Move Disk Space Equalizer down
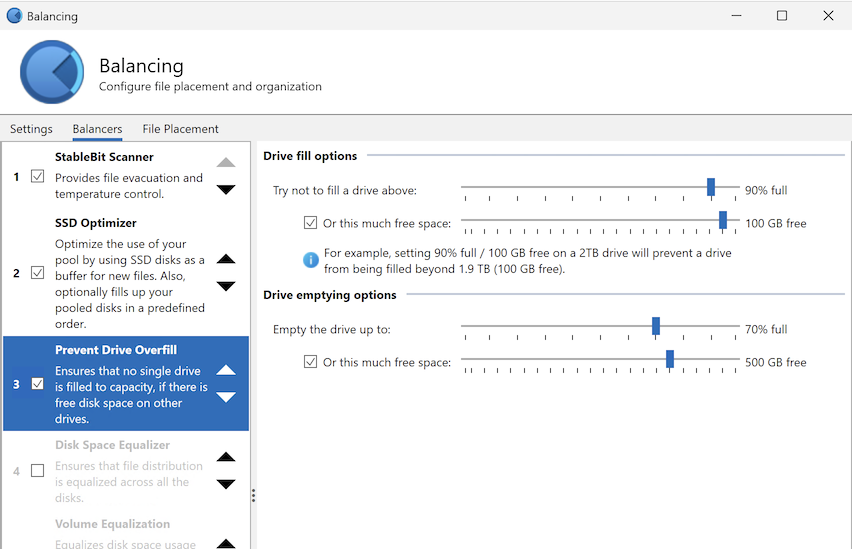Image resolution: width=852 pixels, height=549 pixels. point(226,484)
